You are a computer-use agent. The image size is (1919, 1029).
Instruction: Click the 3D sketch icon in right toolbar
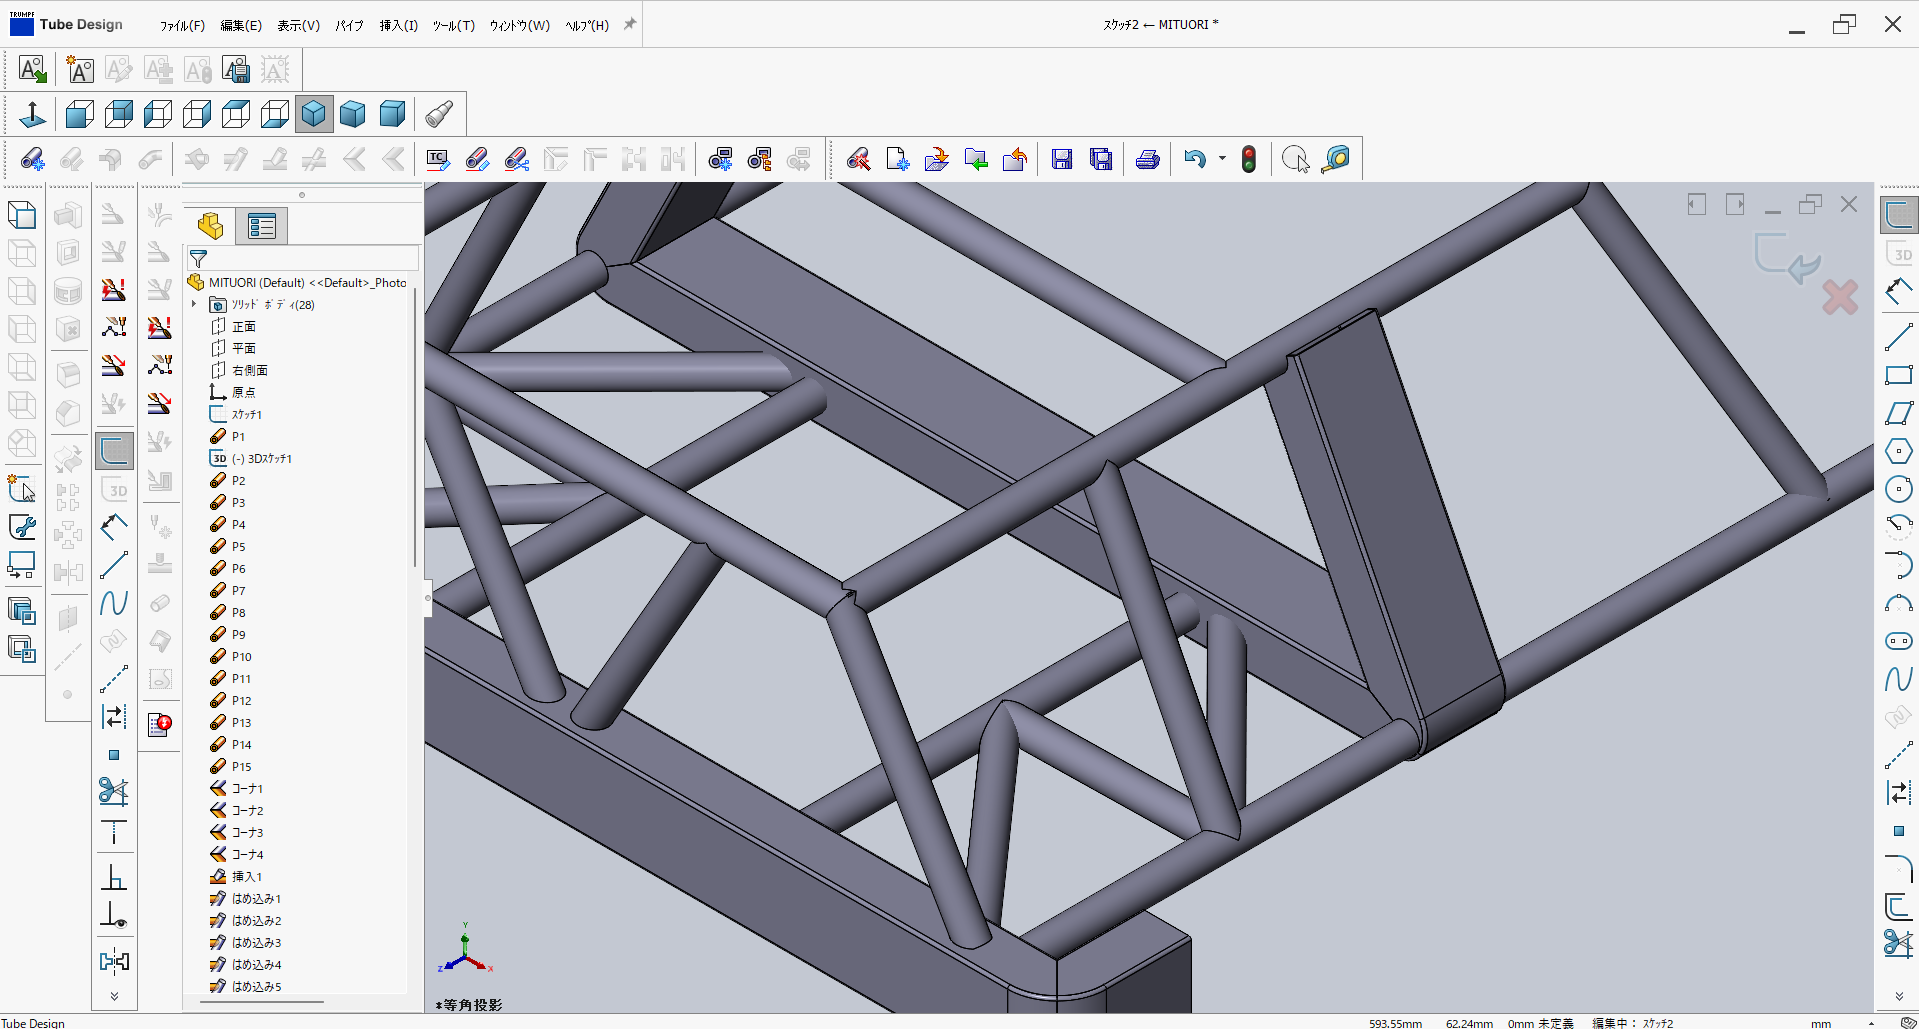coord(1898,253)
